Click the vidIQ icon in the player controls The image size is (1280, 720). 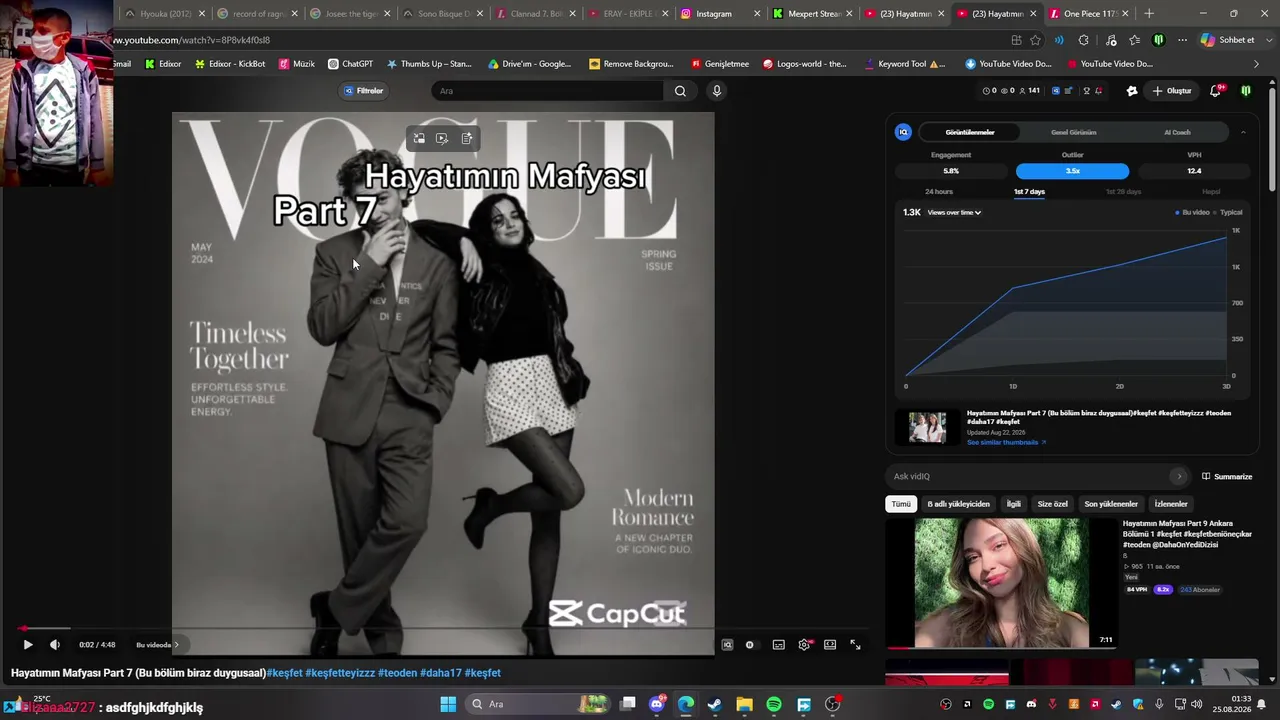click(x=727, y=645)
